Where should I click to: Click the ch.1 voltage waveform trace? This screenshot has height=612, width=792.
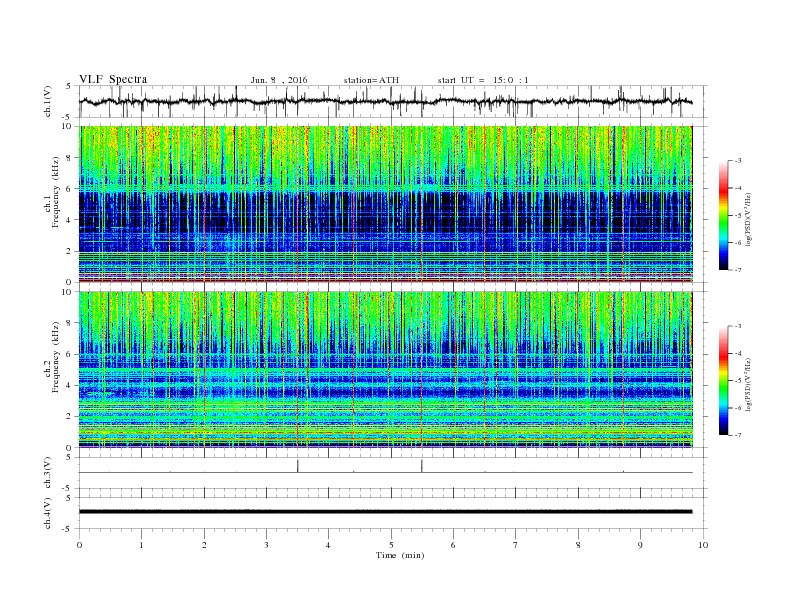(x=385, y=101)
